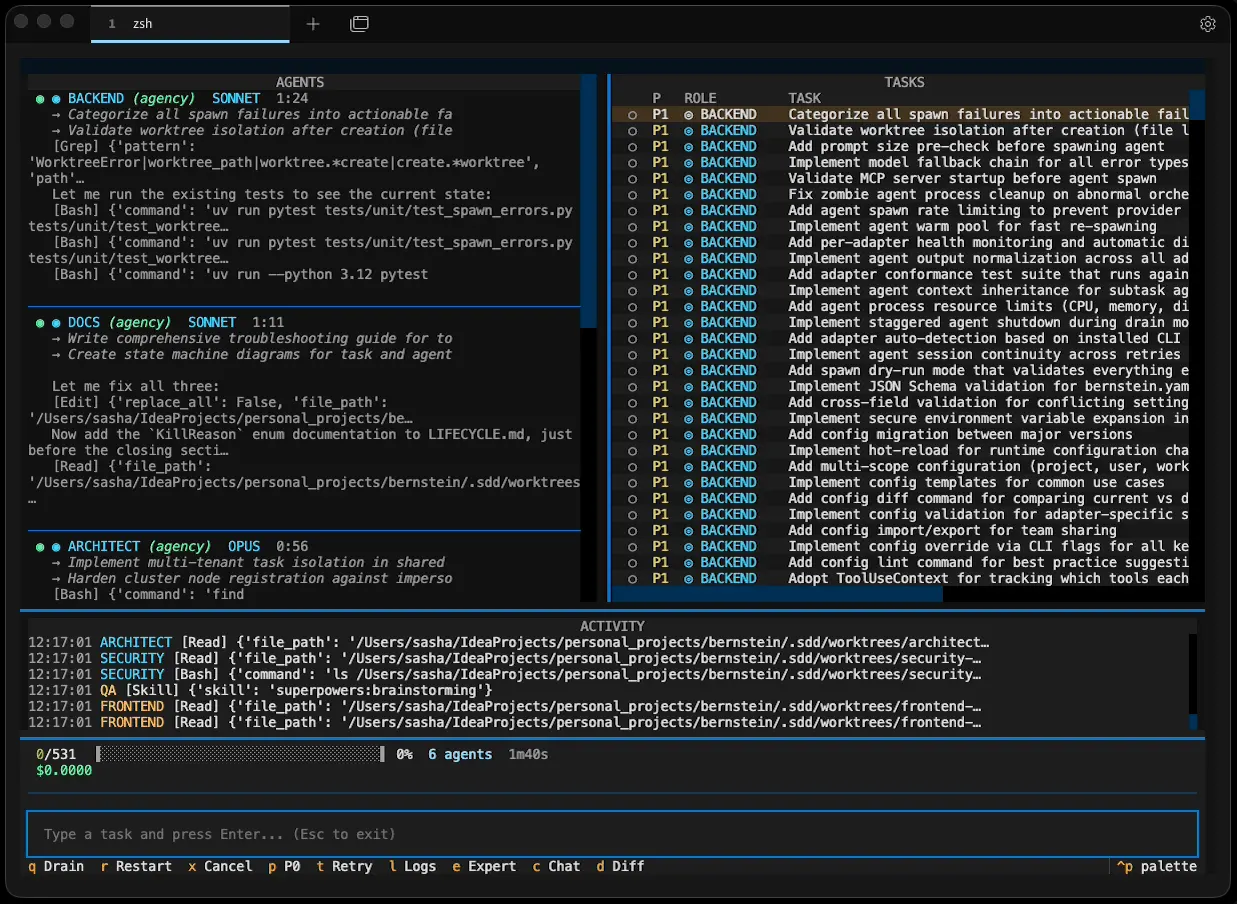This screenshot has height=904, width=1237.
Task: Click role icon on Add config migration row
Action: click(x=689, y=435)
